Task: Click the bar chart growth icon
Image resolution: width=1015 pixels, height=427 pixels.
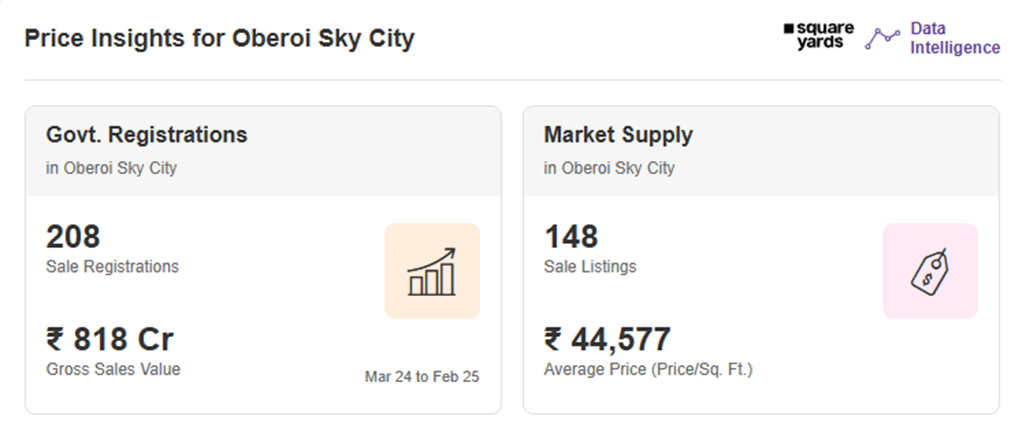Action: click(432, 271)
